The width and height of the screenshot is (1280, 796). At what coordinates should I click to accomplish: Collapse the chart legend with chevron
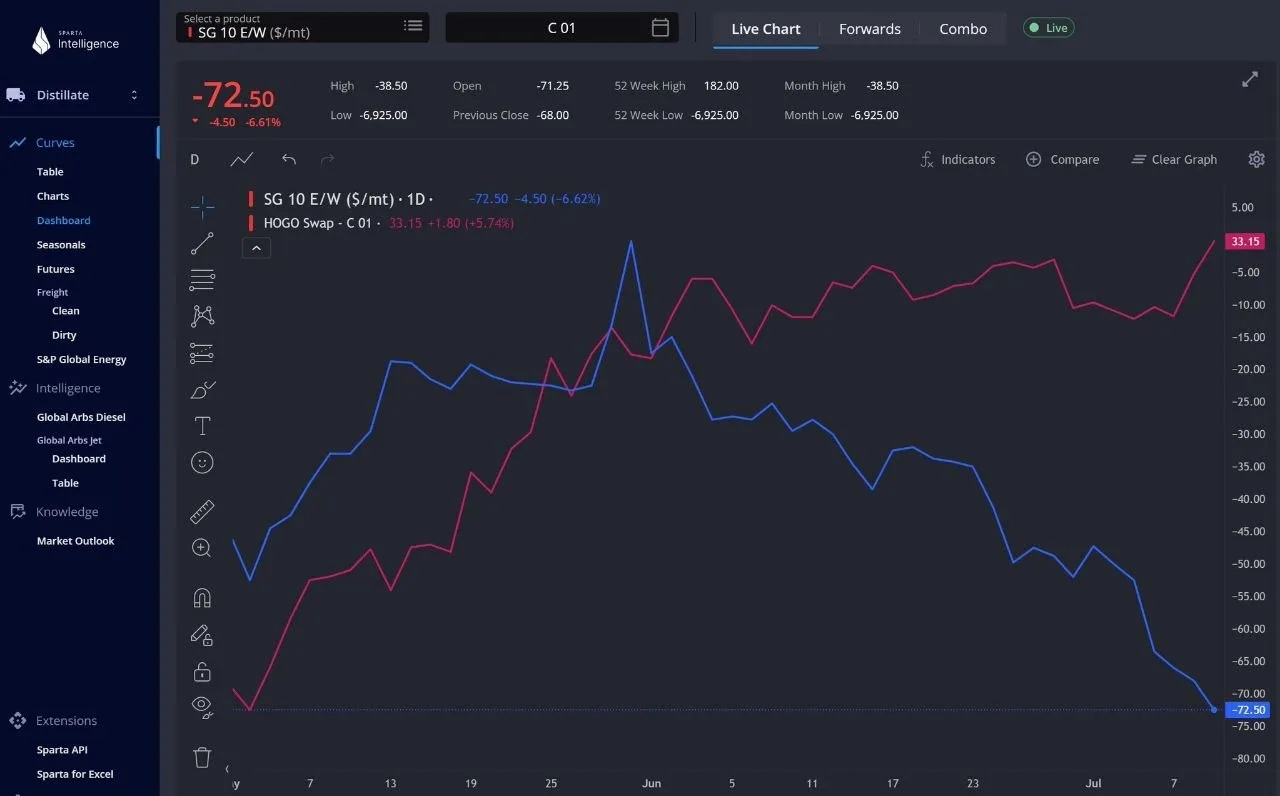256,248
